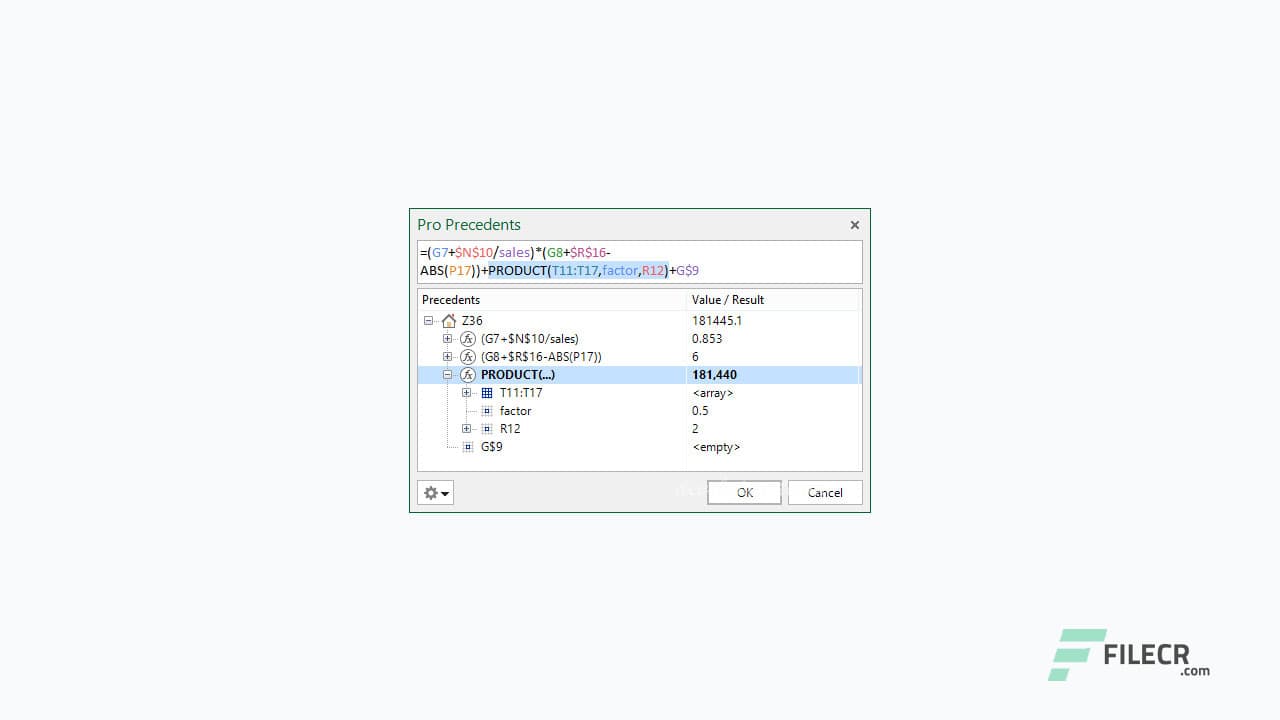Click the fx icon for (G8+$R$16-ABS(P17))
Screen dimensions: 1280x720
pyautogui.click(x=468, y=356)
